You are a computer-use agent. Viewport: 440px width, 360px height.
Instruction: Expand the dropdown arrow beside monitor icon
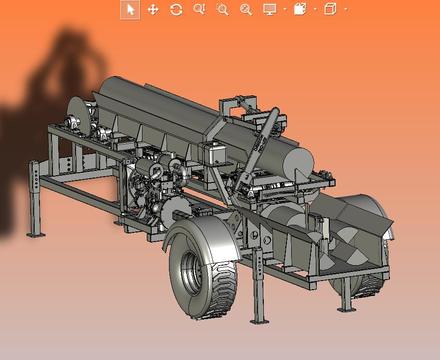pyautogui.click(x=285, y=9)
